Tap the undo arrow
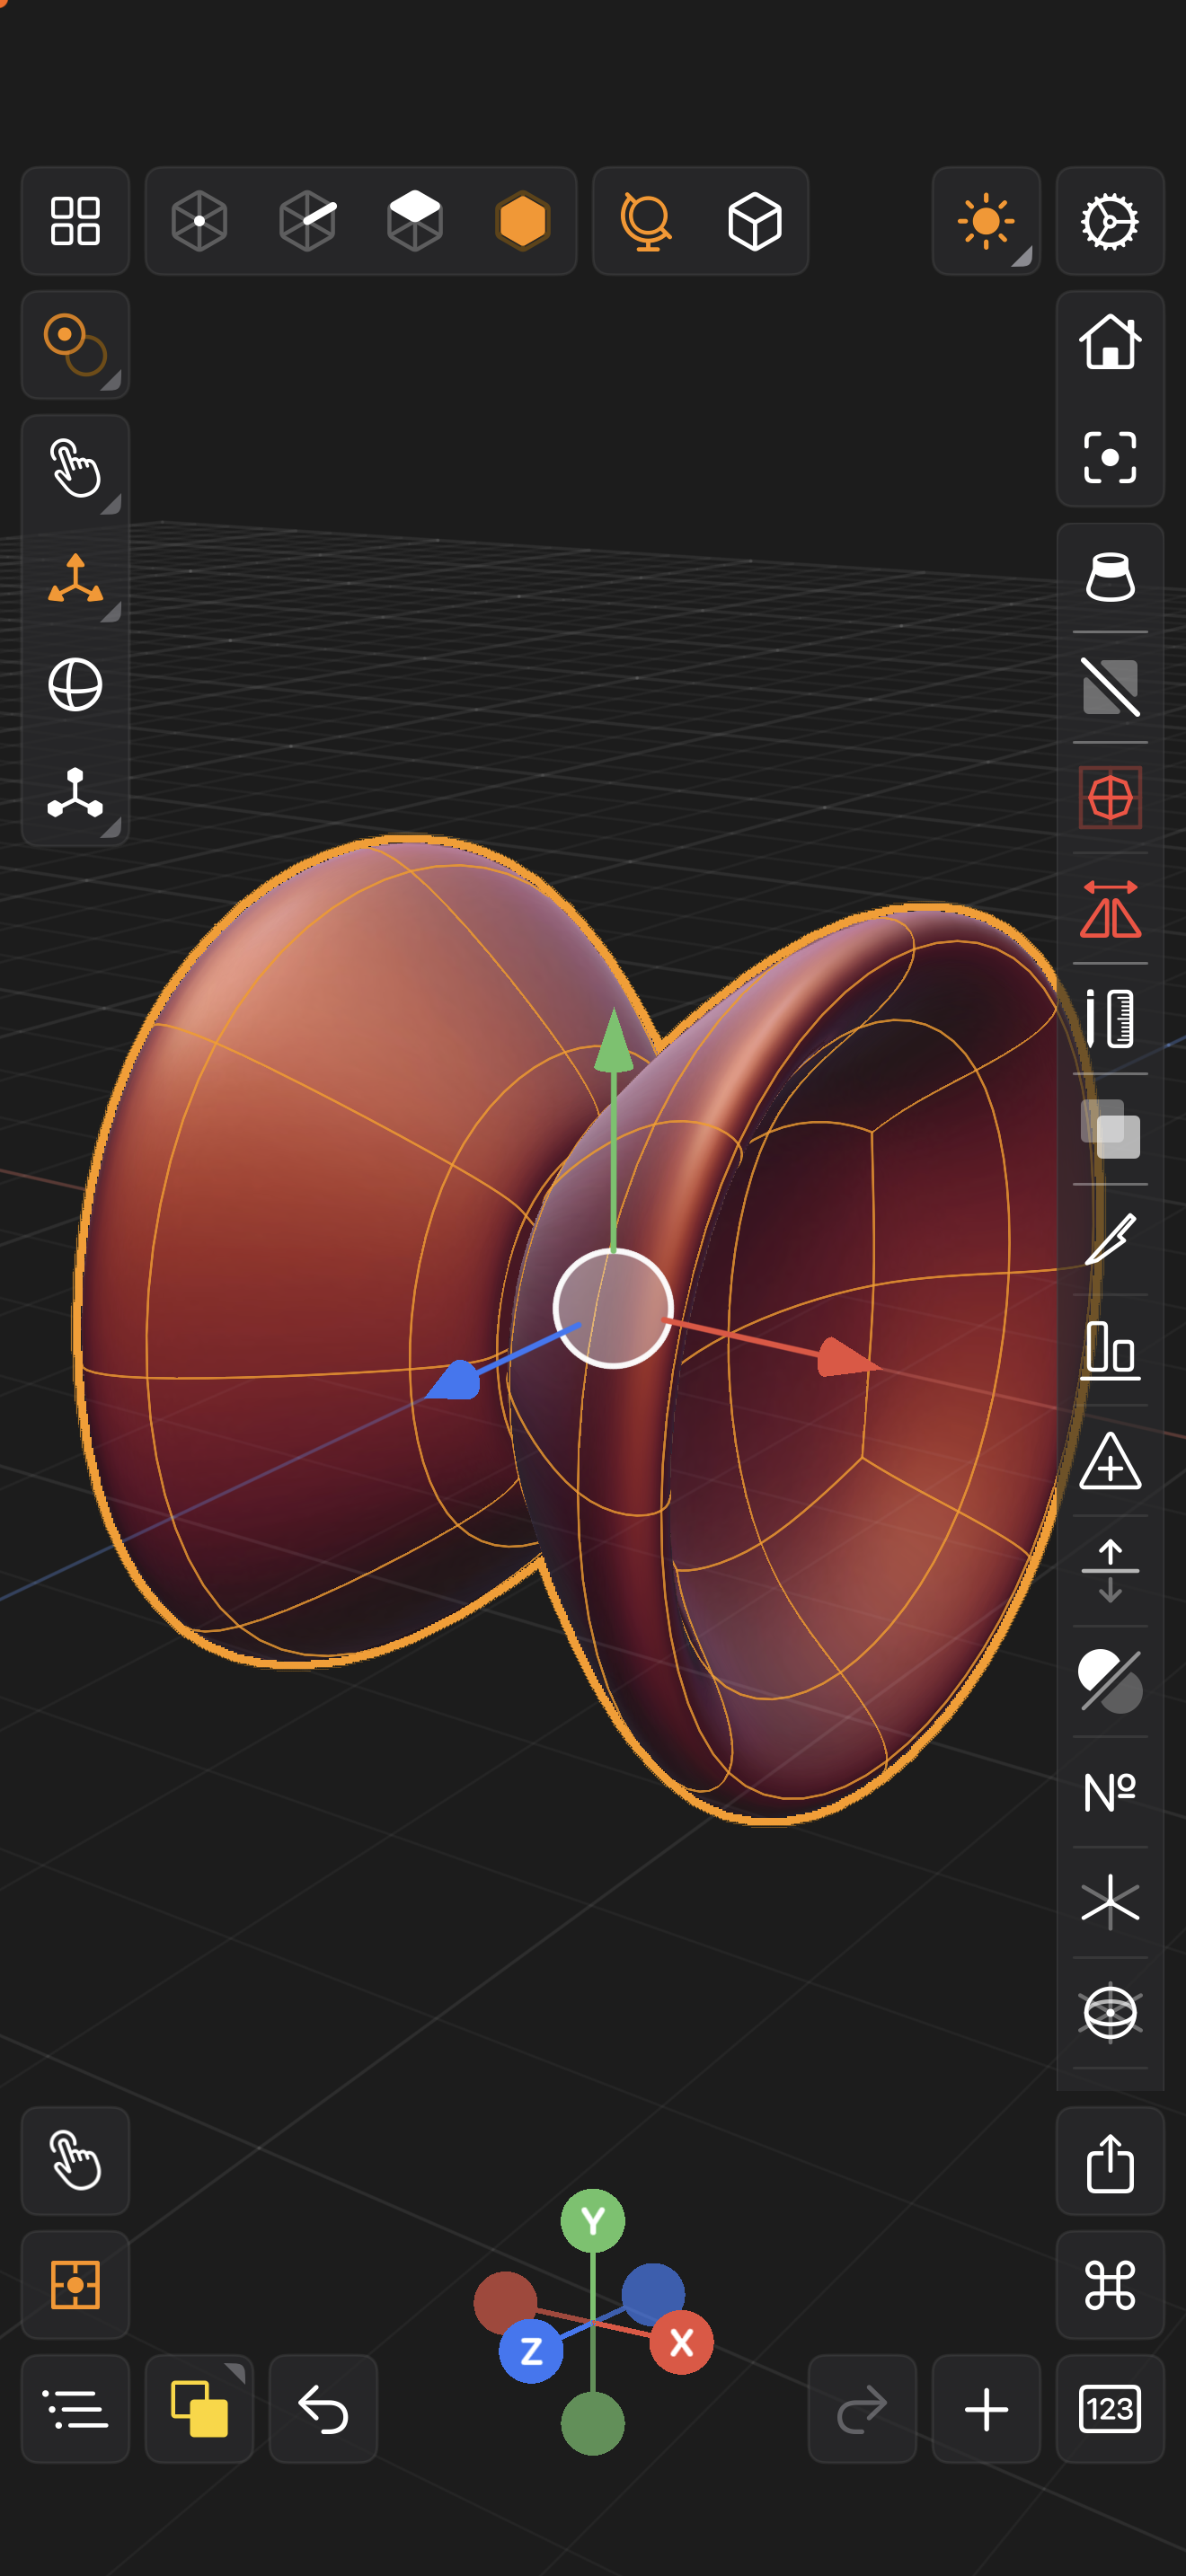Screen dimensions: 1186x2576 [x=323, y=2409]
